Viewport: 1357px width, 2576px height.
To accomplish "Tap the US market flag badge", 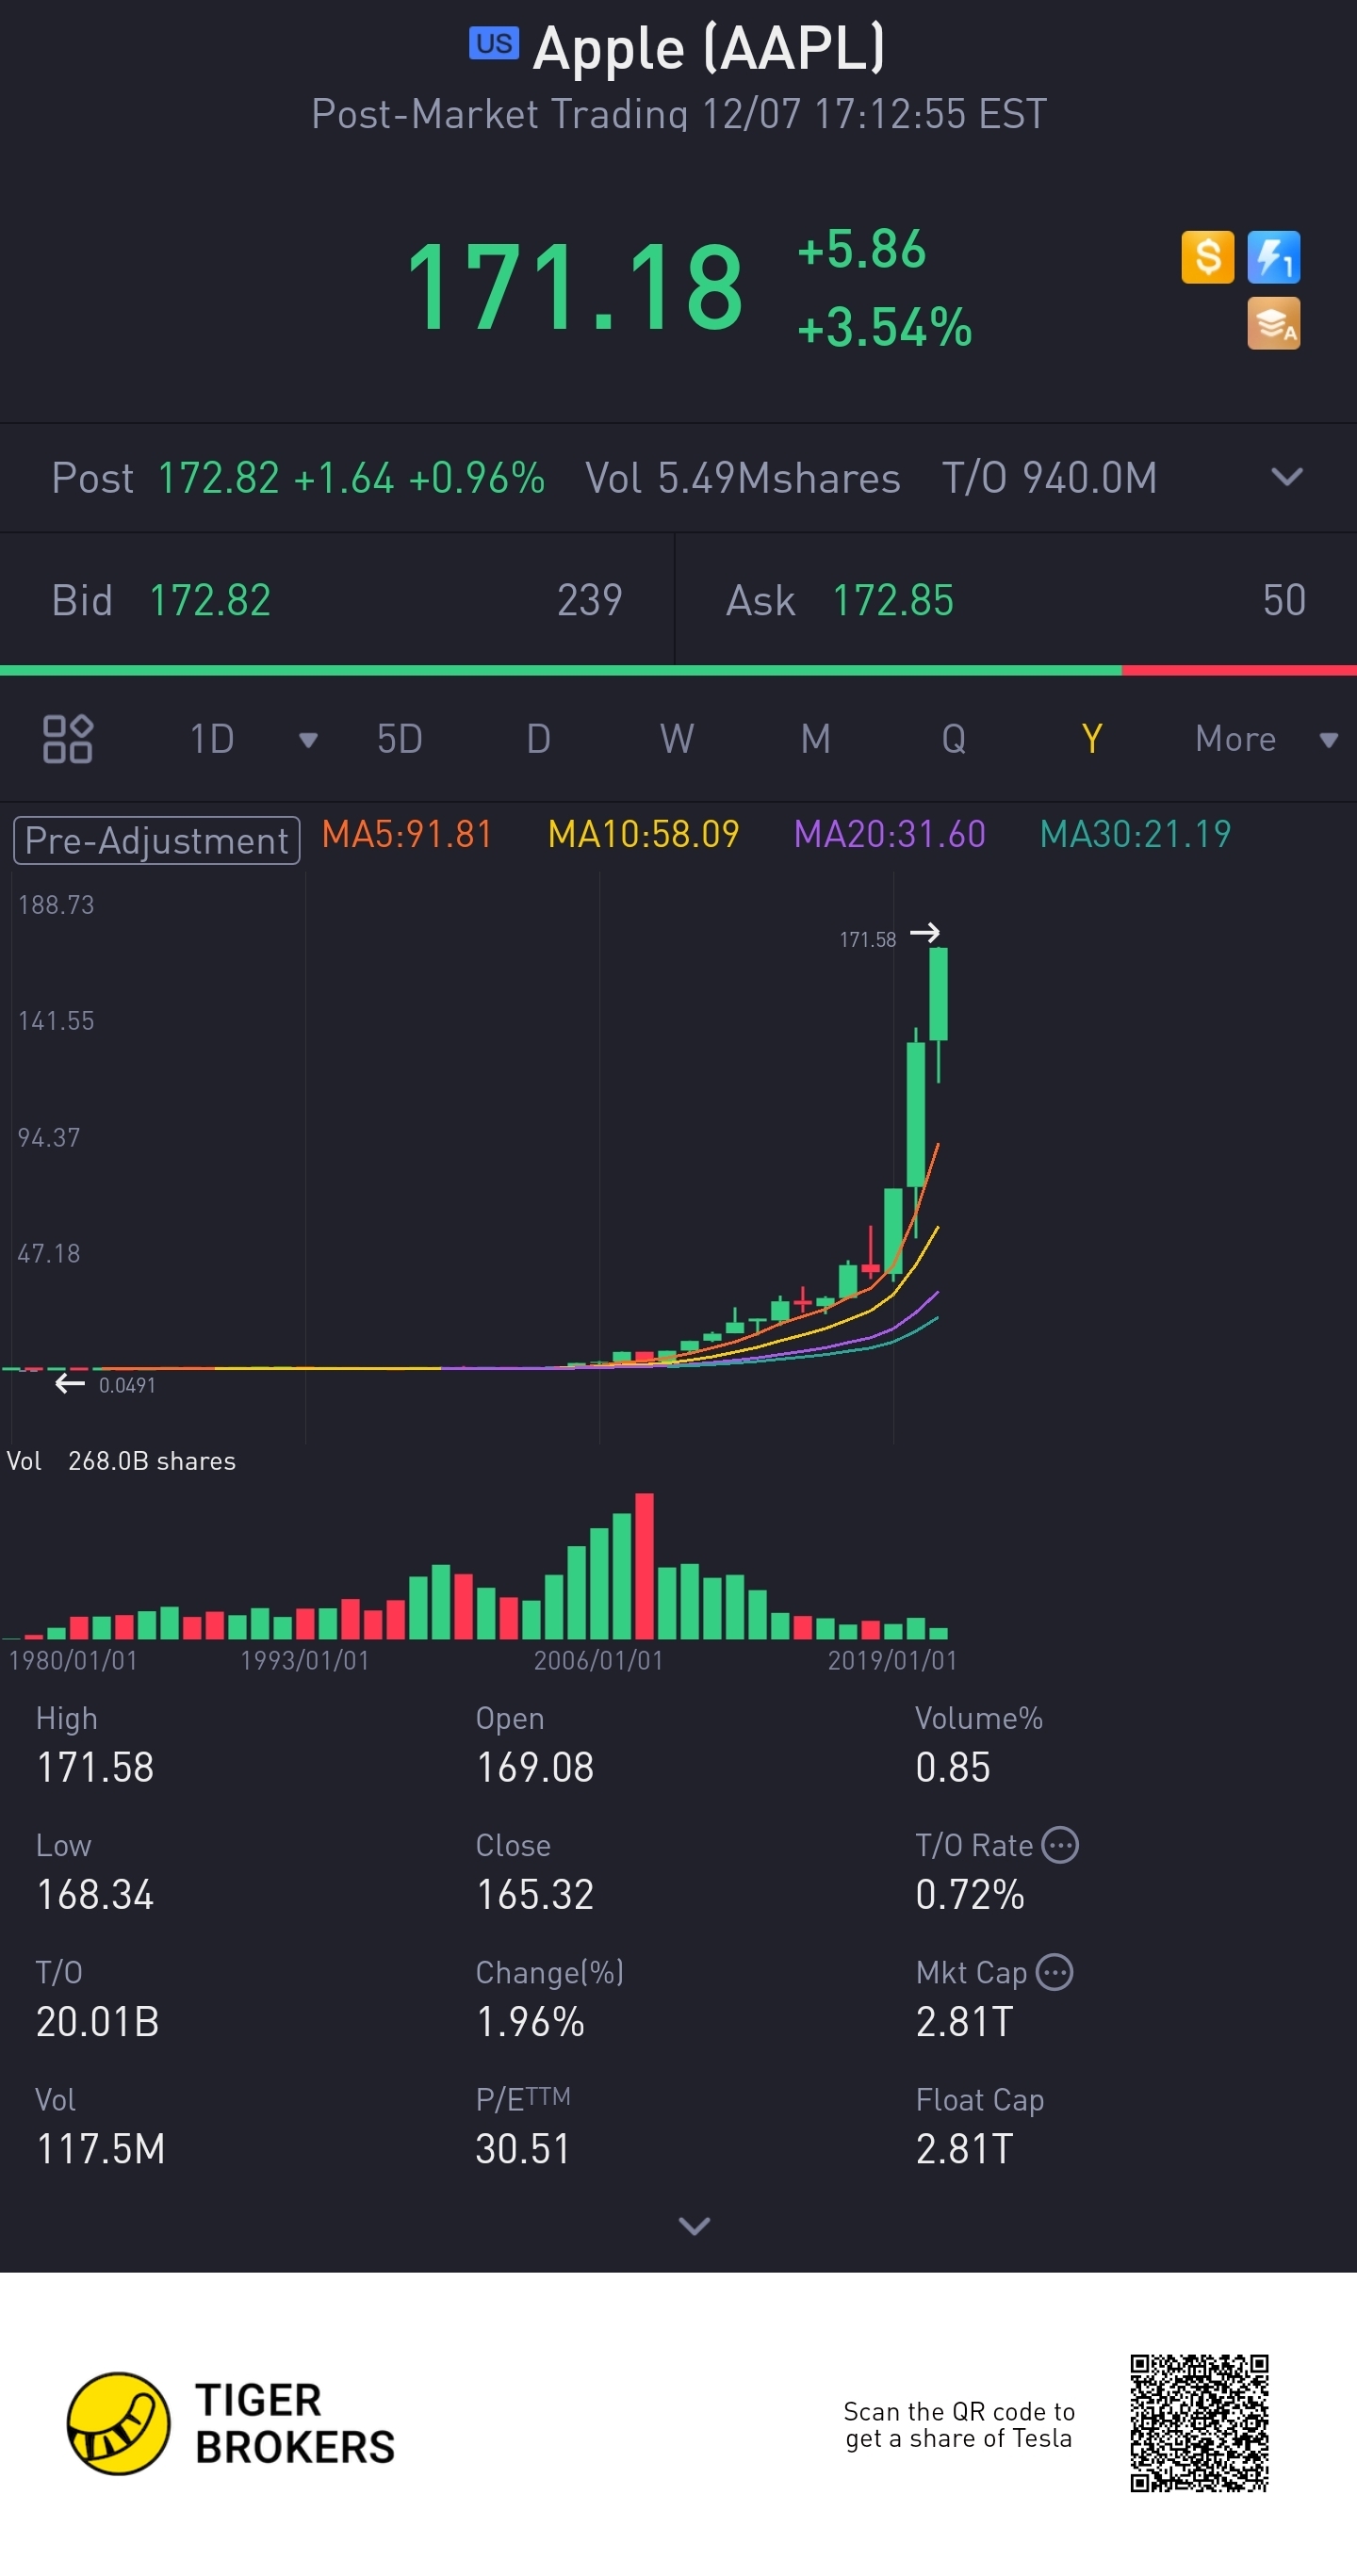I will tap(494, 43).
